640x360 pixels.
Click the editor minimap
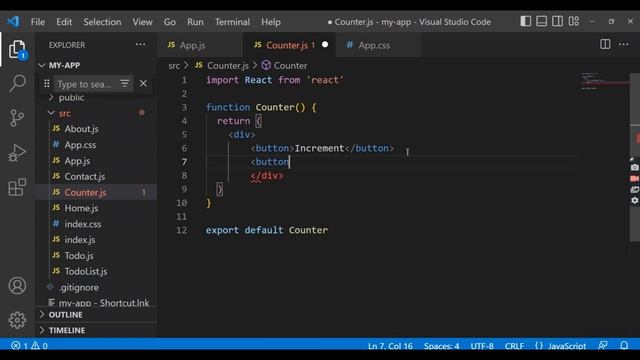click(x=605, y=82)
